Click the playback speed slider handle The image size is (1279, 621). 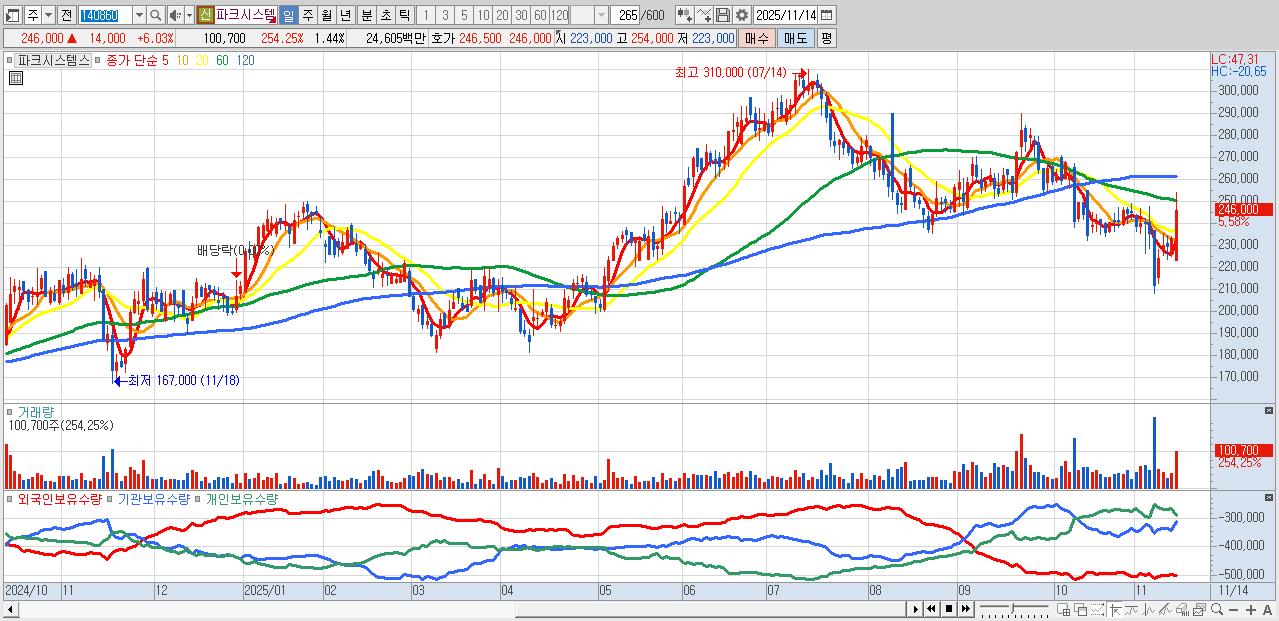click(1013, 608)
